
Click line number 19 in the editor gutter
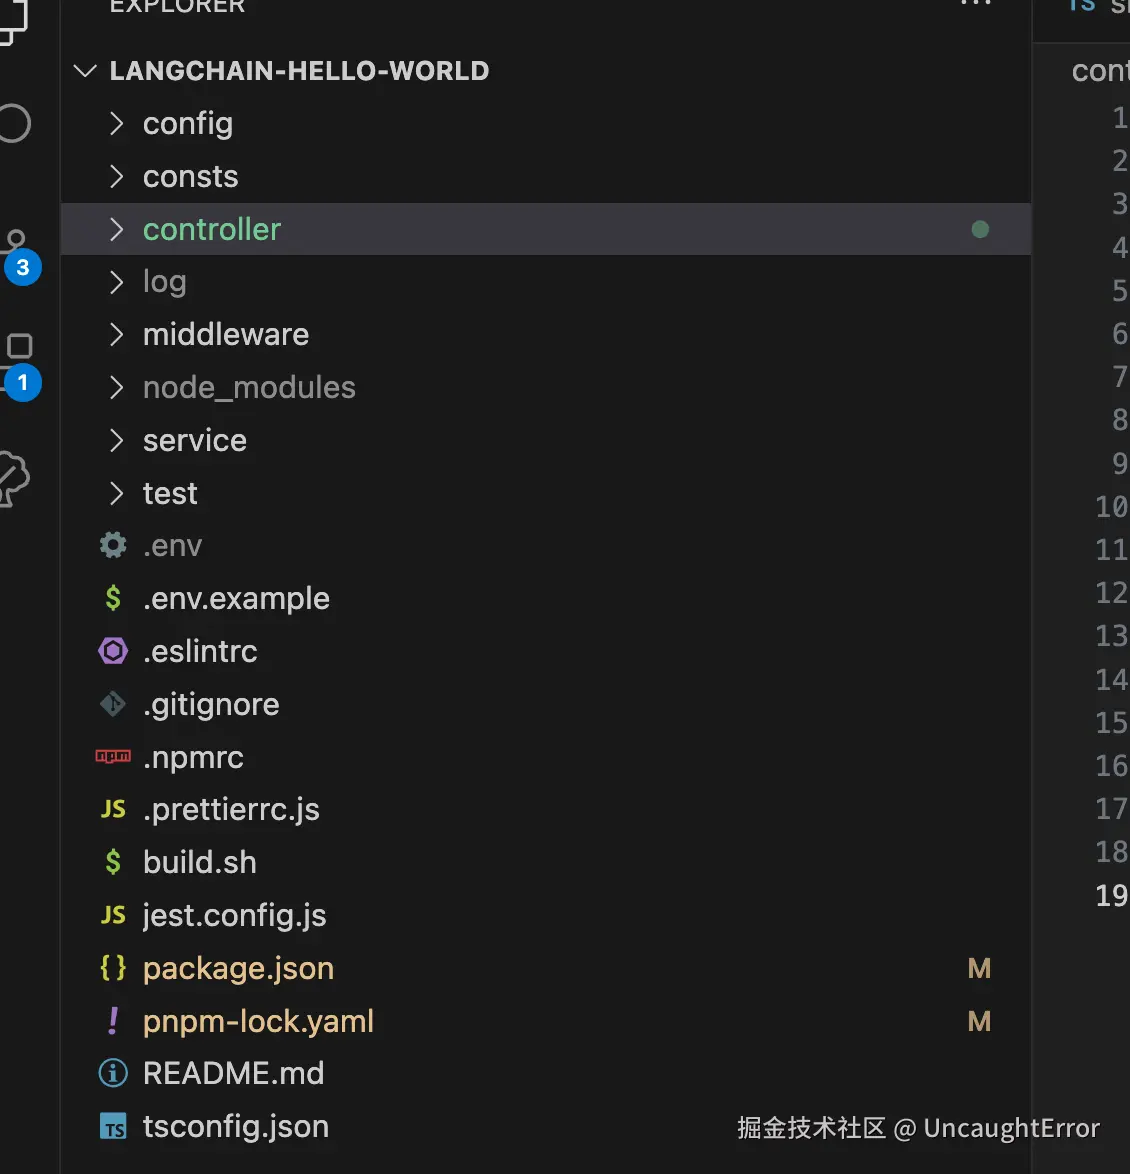[1111, 895]
